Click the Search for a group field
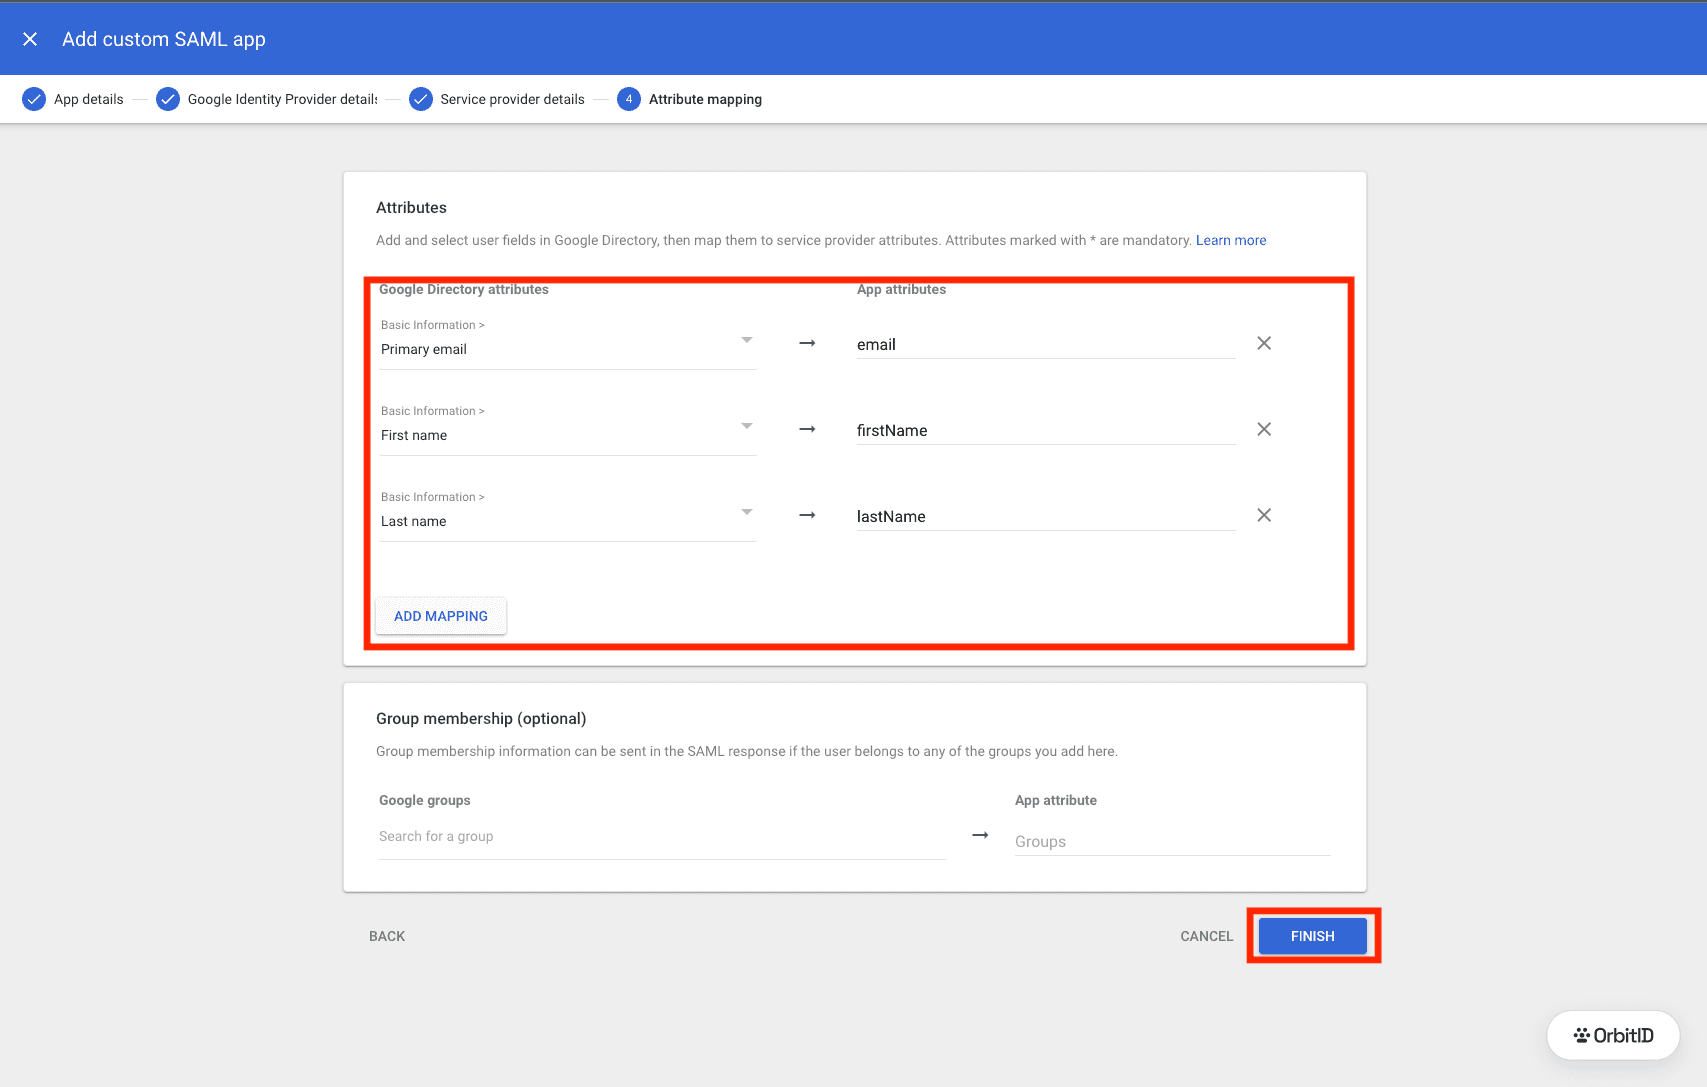The width and height of the screenshot is (1707, 1087). pos(662,836)
